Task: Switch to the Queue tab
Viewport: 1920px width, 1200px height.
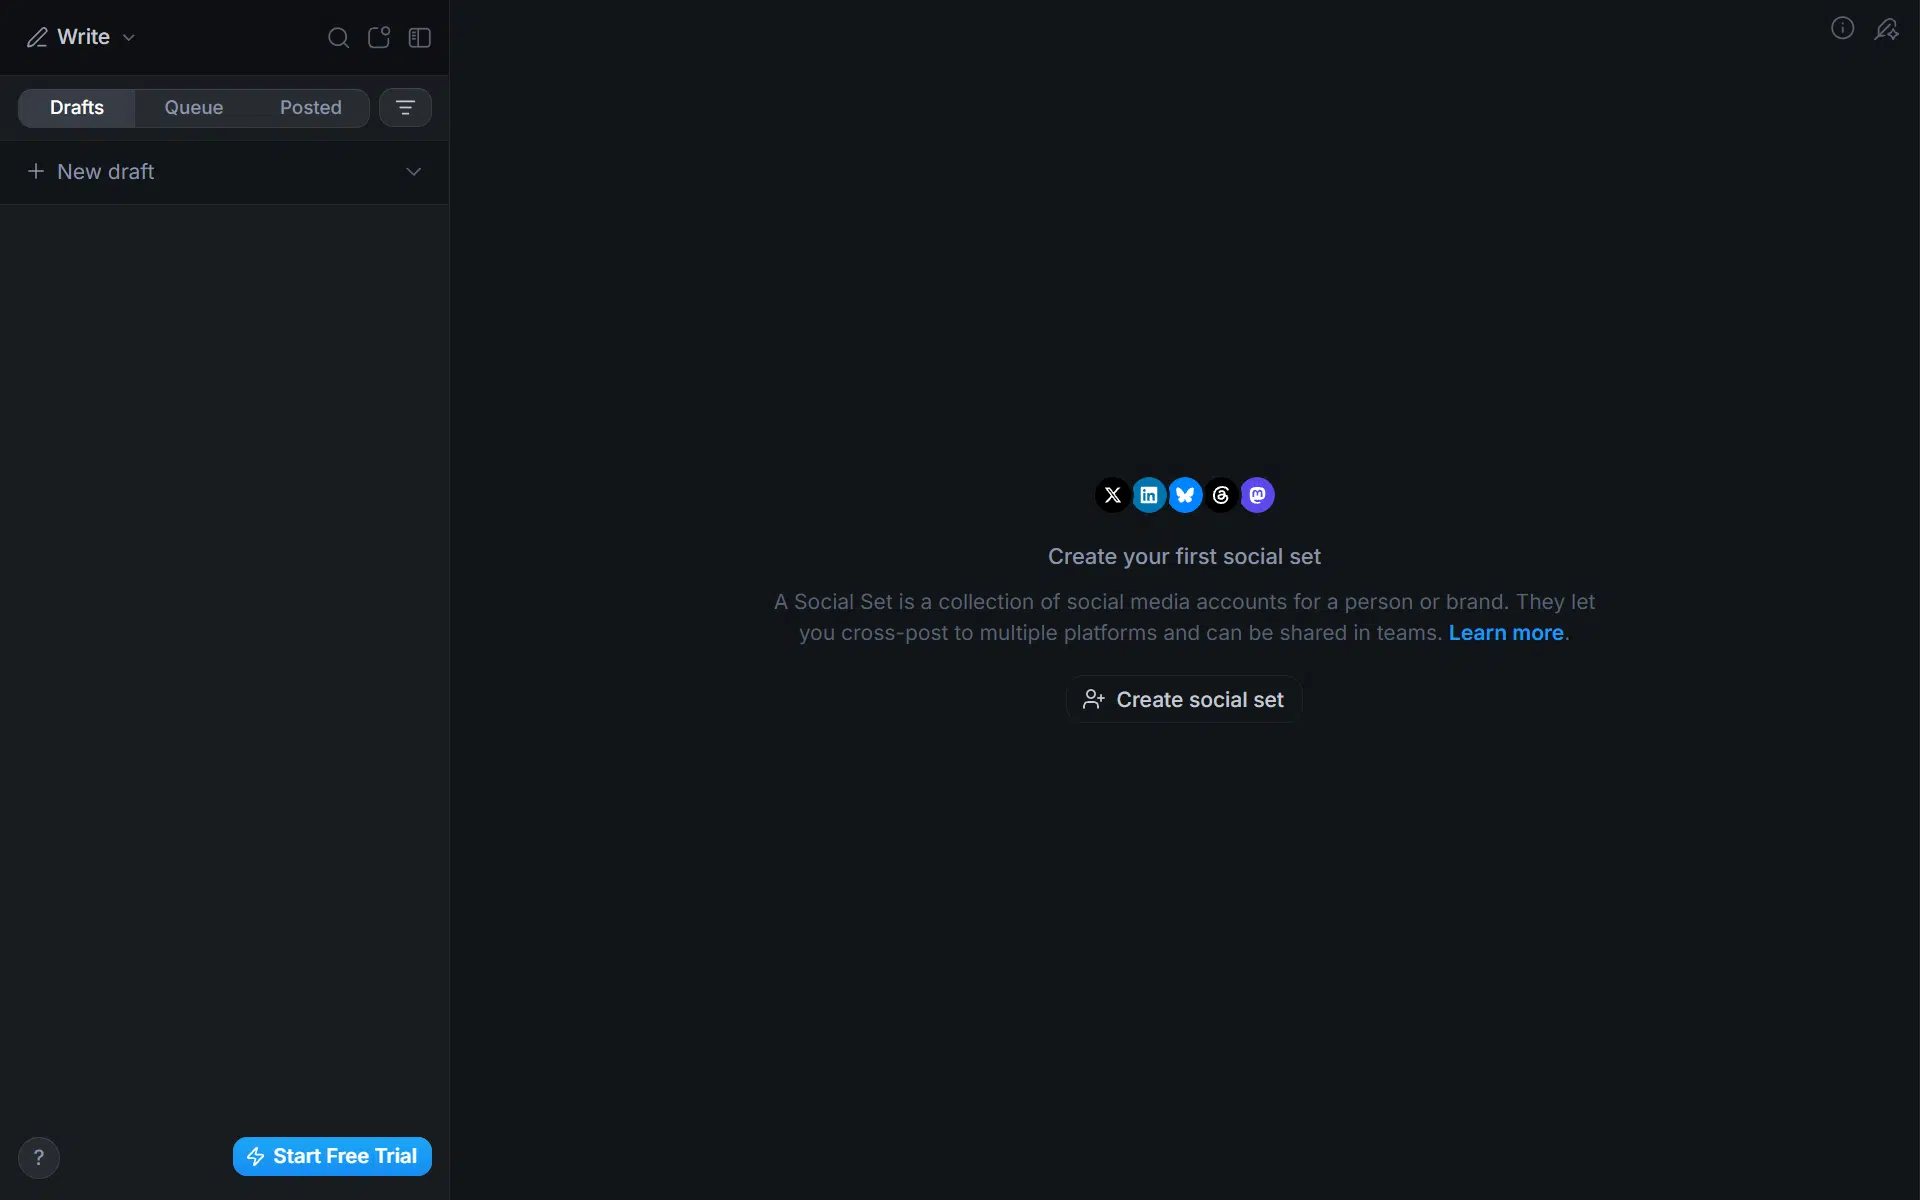Action: [194, 107]
